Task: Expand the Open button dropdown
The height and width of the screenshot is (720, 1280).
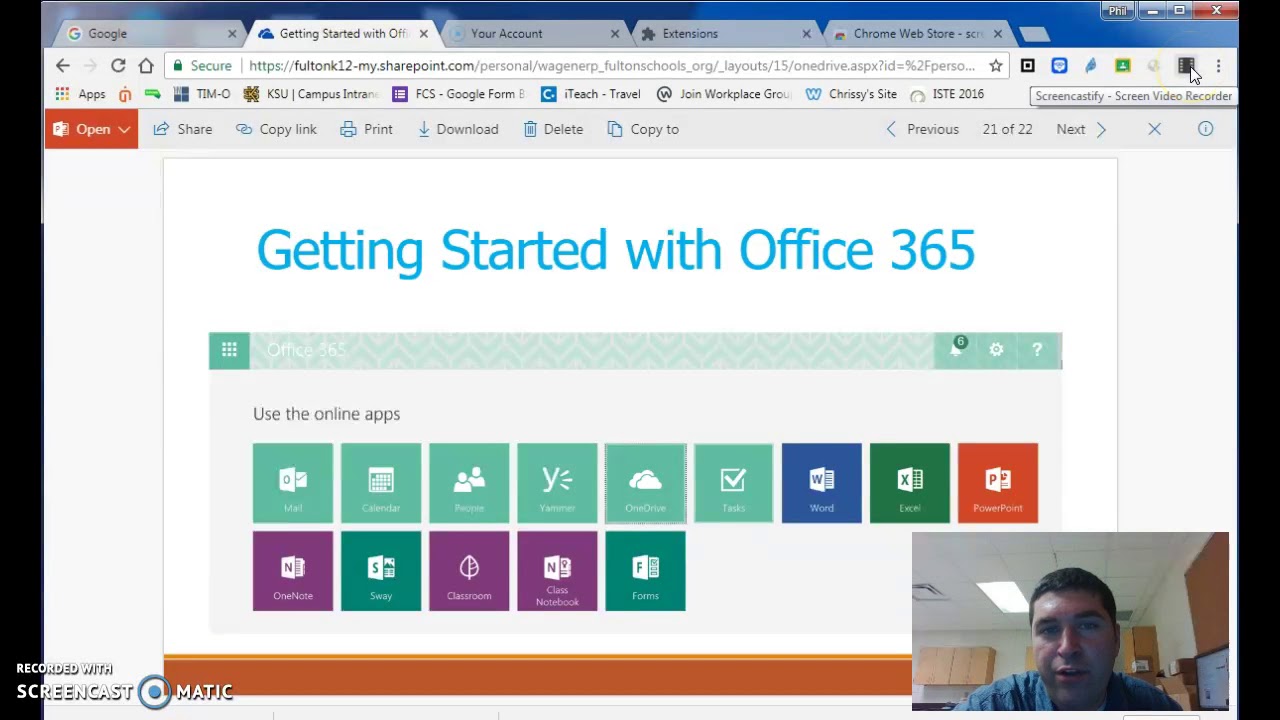Action: (x=124, y=130)
